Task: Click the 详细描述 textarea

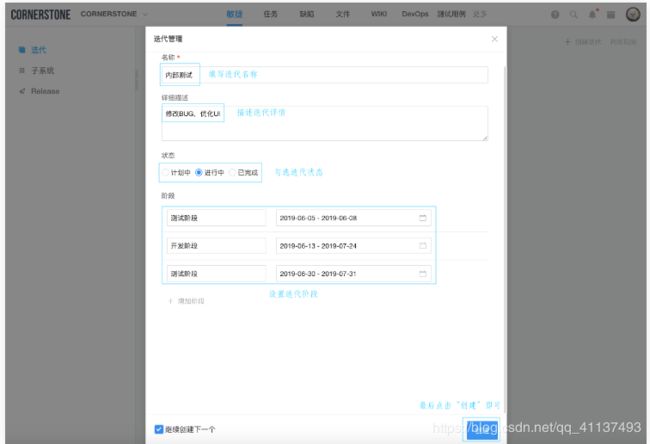Action: 324,123
